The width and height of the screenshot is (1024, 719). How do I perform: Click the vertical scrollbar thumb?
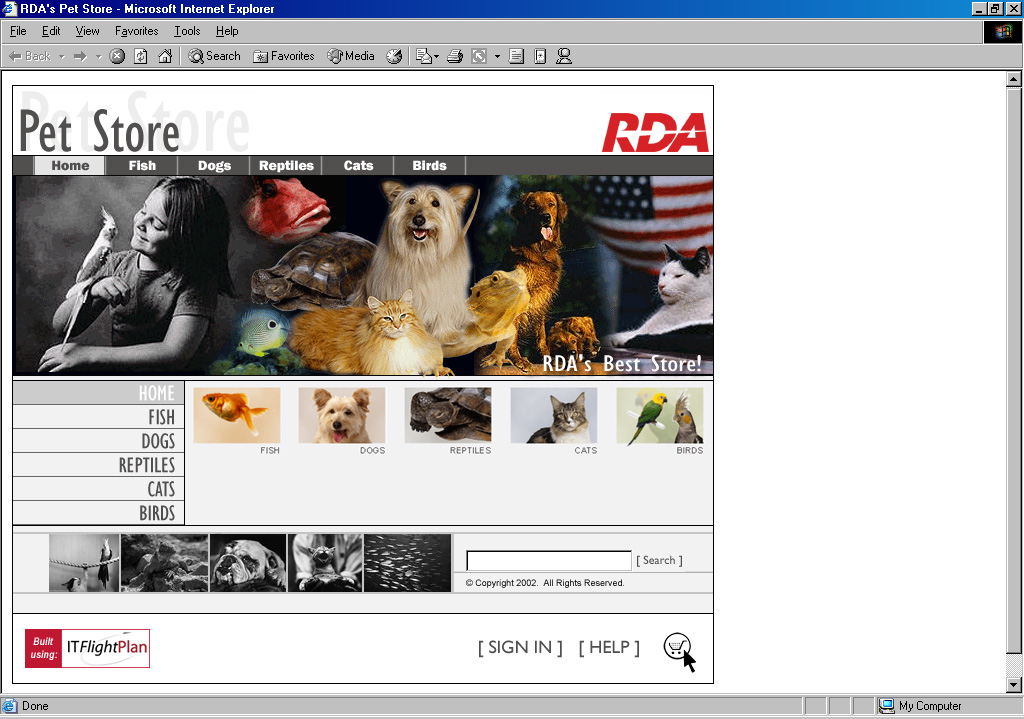click(x=1014, y=370)
